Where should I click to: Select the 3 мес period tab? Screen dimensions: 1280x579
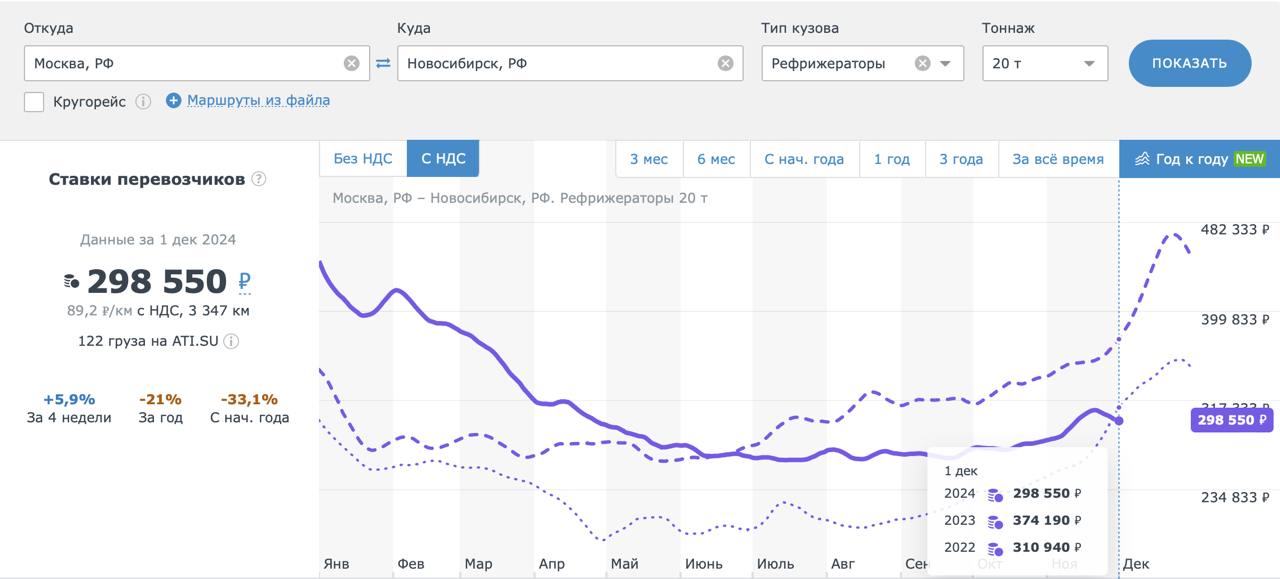tap(649, 159)
